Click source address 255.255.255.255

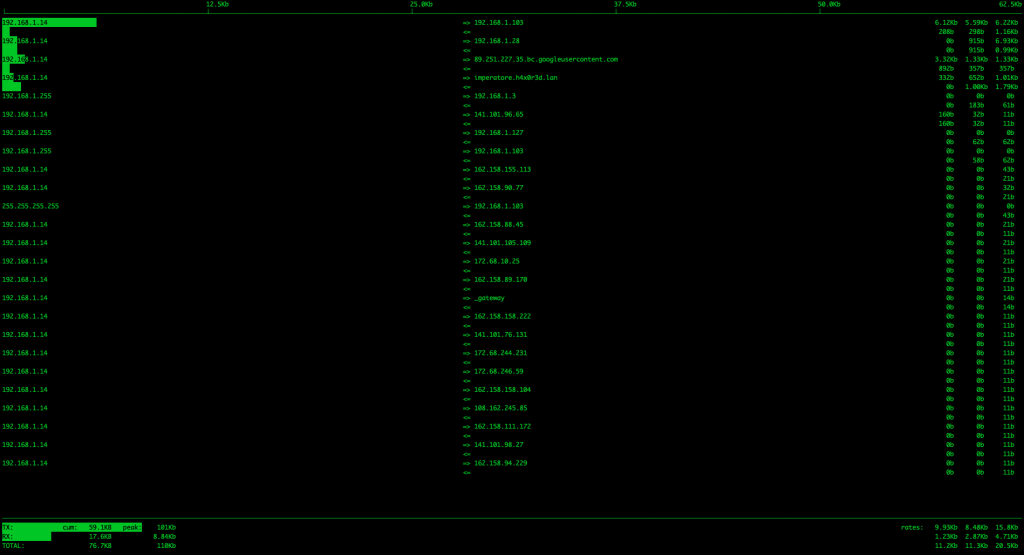[30, 206]
